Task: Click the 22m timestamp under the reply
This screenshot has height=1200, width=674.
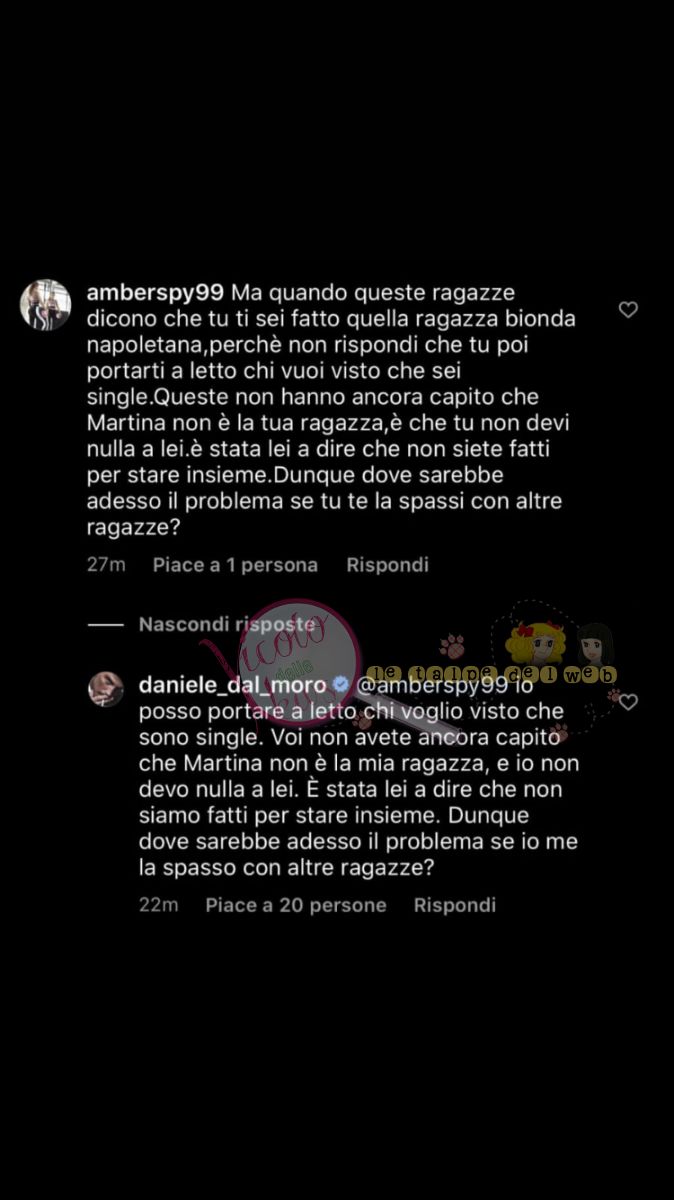Action: click(x=159, y=905)
